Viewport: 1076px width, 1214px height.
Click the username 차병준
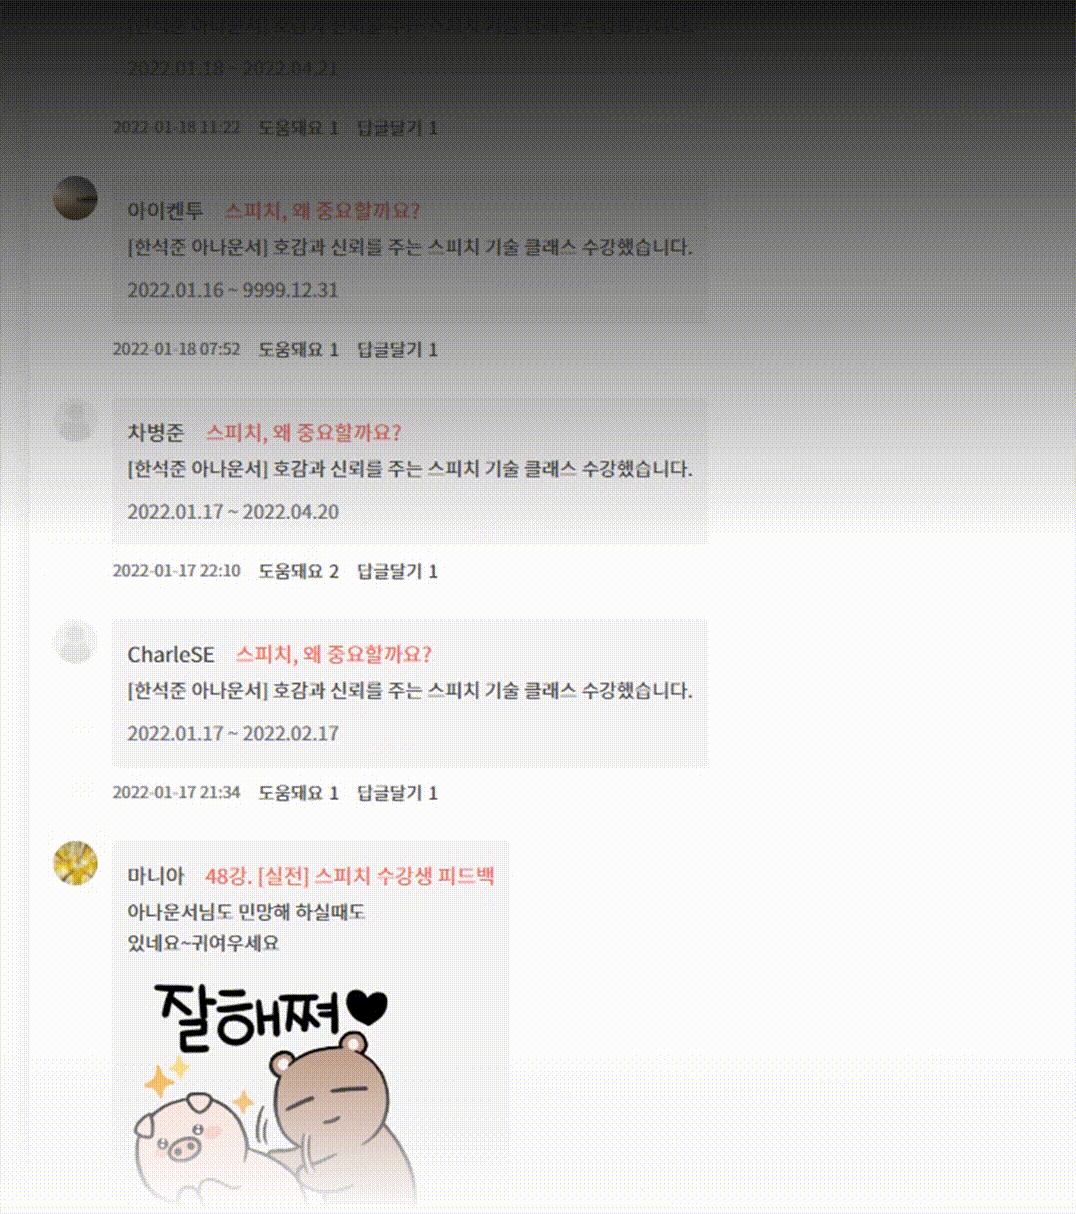tap(156, 433)
